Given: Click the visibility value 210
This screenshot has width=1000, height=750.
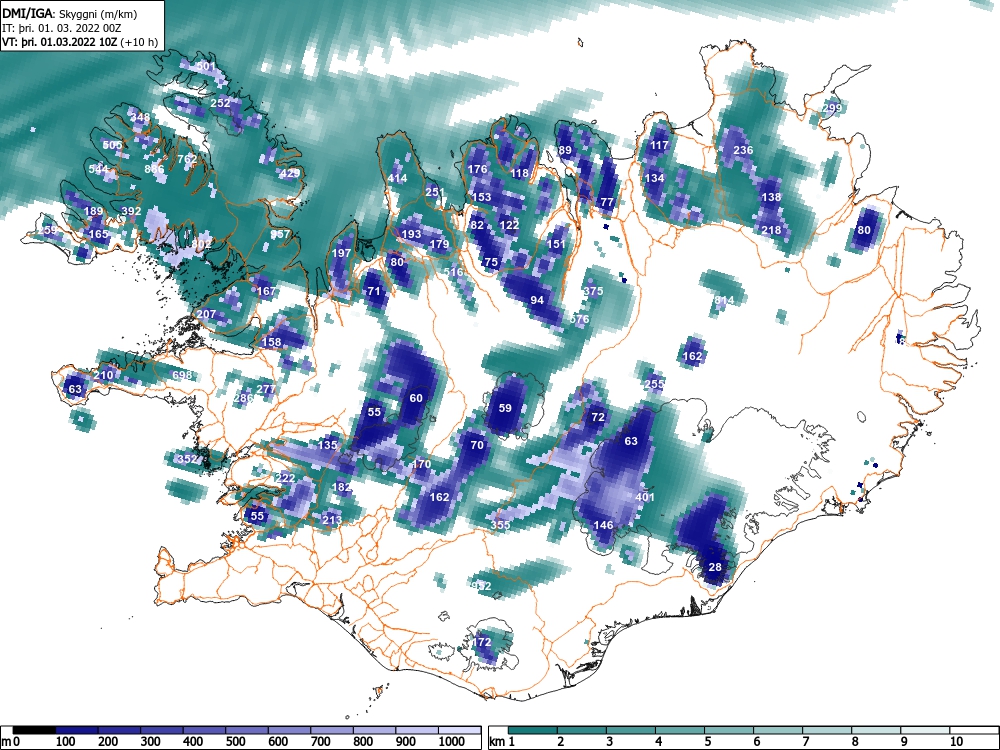Looking at the screenshot, I should point(103,375).
